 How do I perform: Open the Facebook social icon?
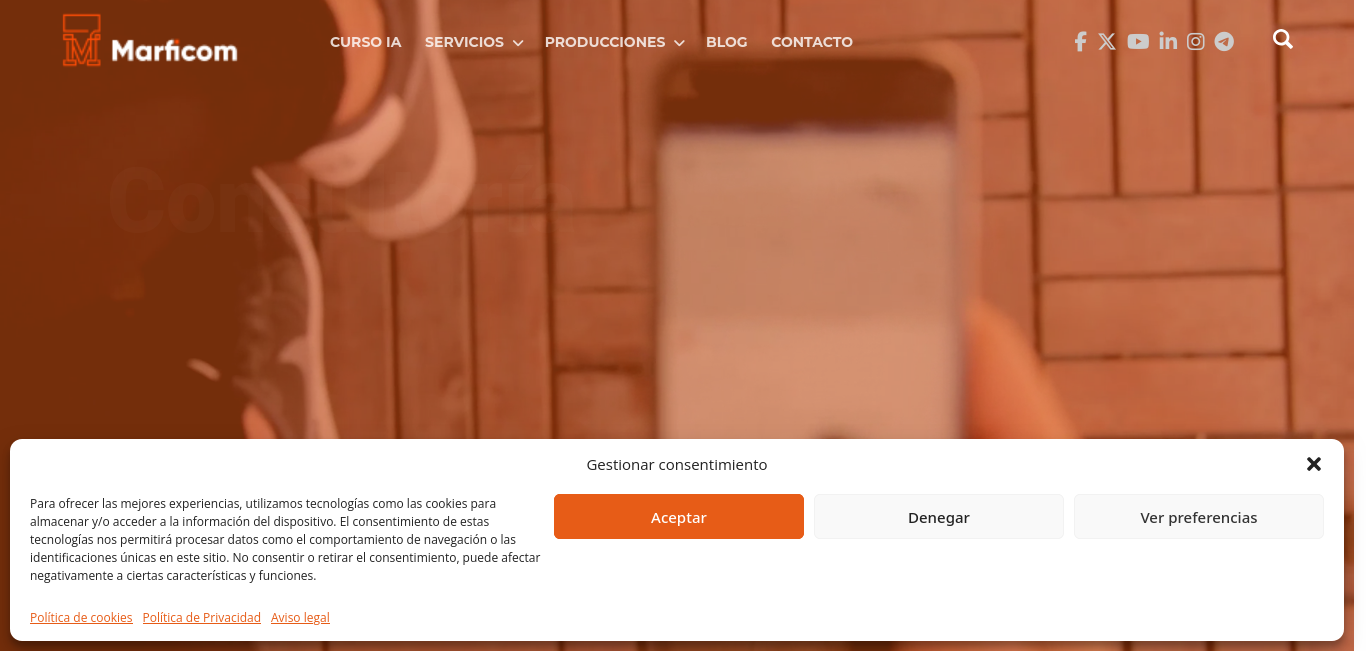(x=1080, y=41)
